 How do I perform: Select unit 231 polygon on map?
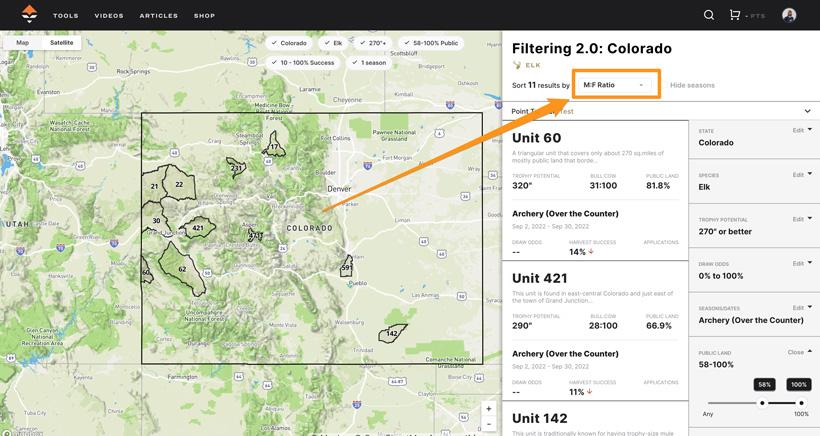click(x=236, y=167)
